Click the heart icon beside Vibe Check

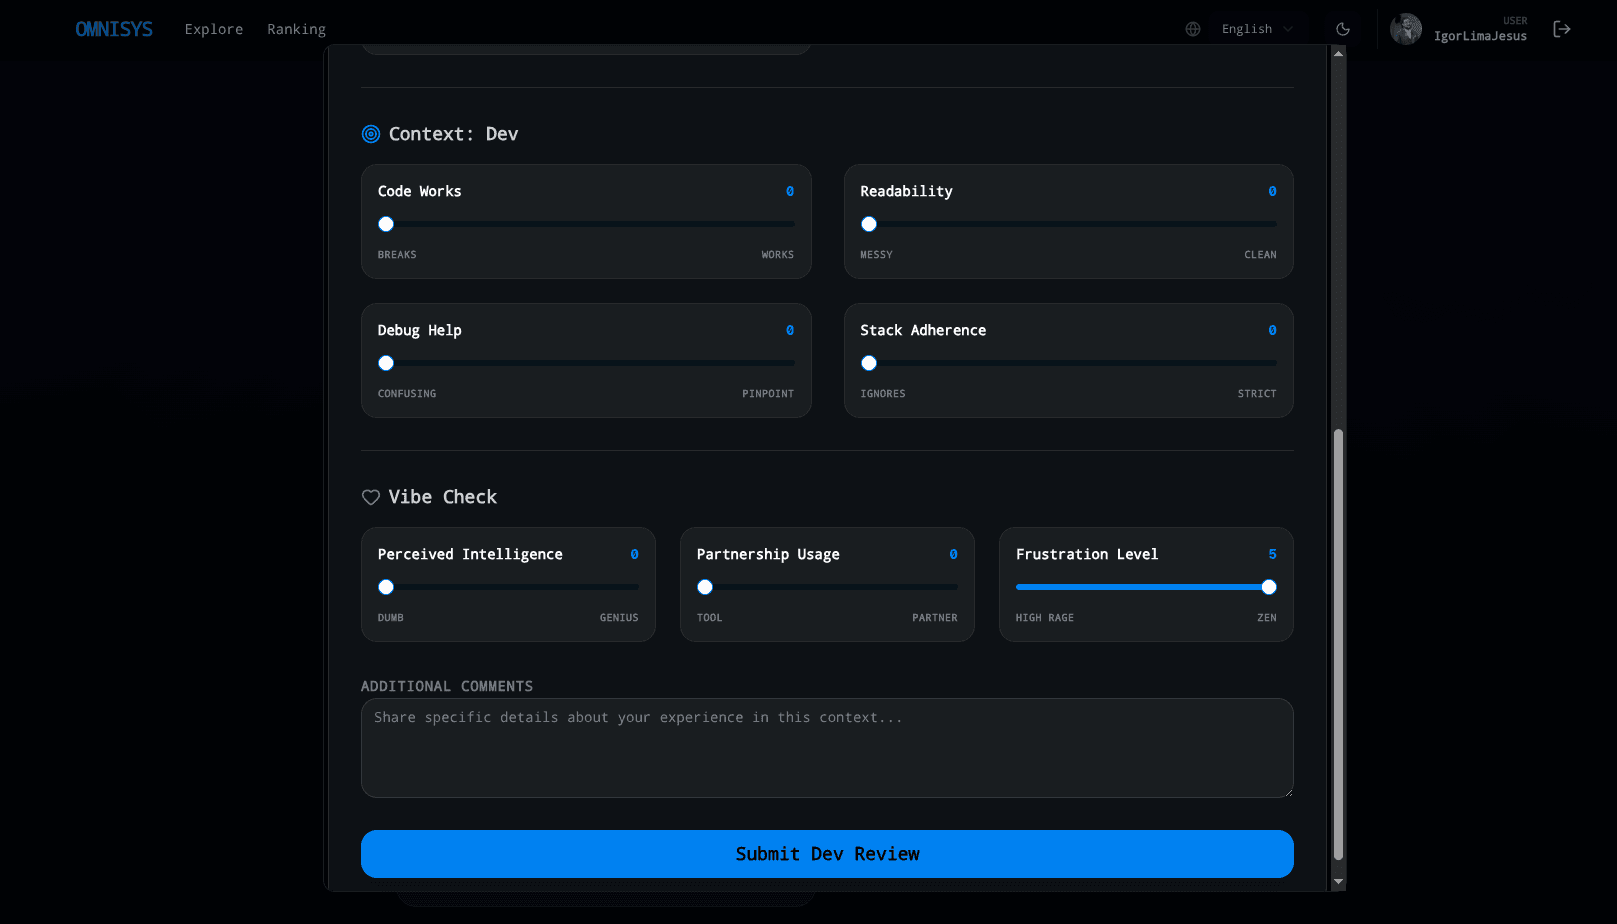click(370, 497)
